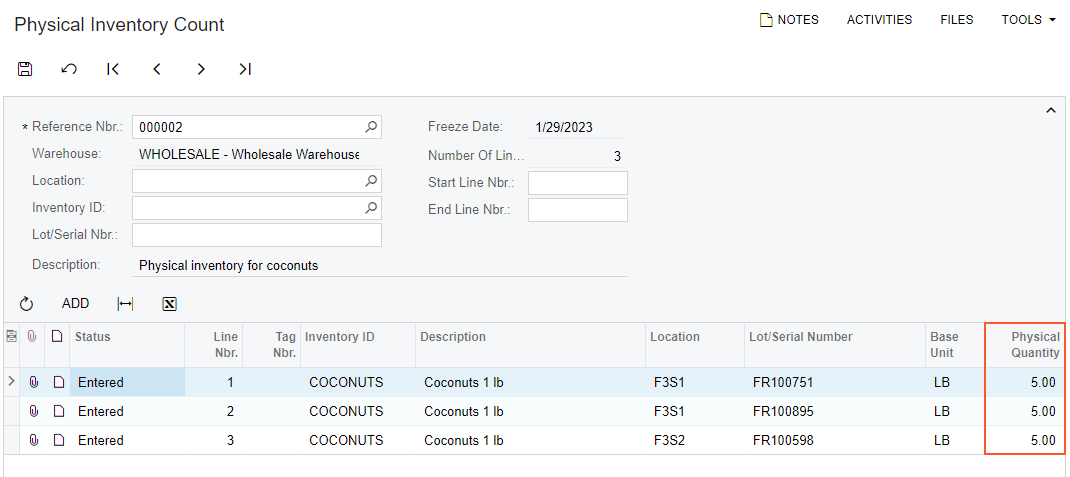The height and width of the screenshot is (477, 1070).
Task: Refresh the inventory lines grid
Action: [27, 304]
